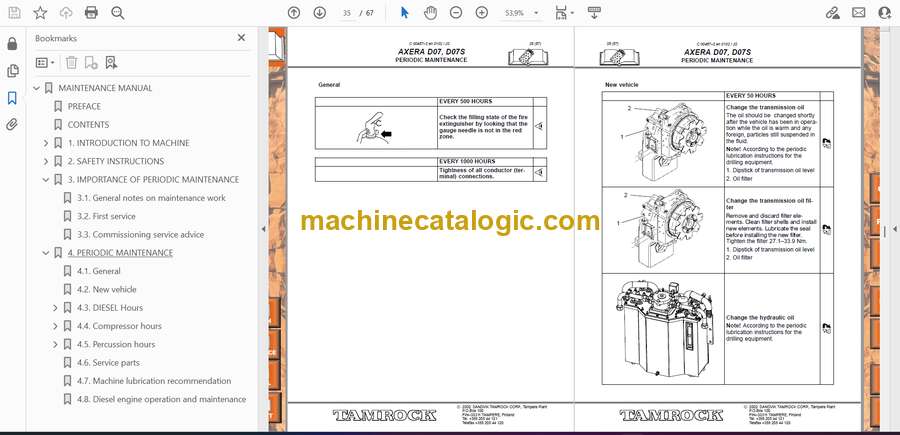
Task: Select the 4.2. New vehicle bookmark
Action: click(x=107, y=289)
